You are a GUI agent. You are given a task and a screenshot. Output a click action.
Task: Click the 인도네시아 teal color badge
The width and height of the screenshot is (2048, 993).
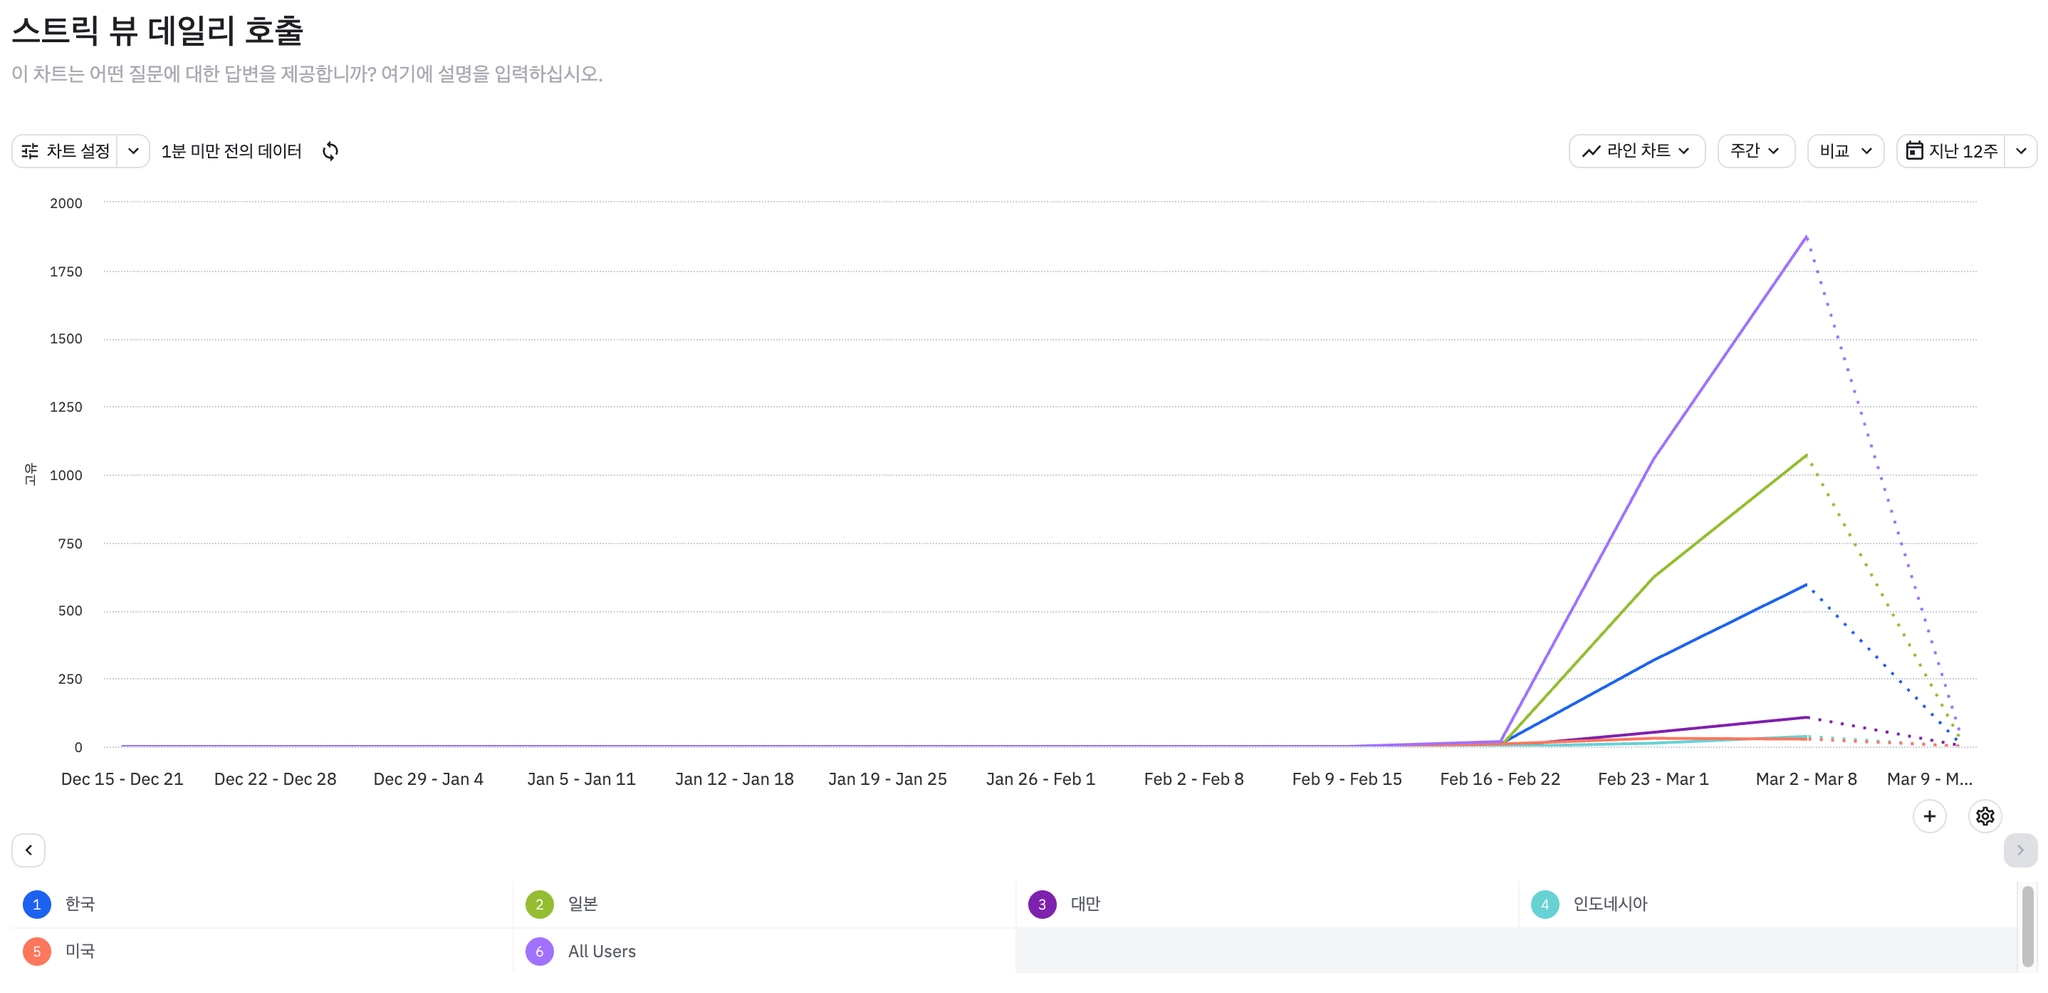1544,904
